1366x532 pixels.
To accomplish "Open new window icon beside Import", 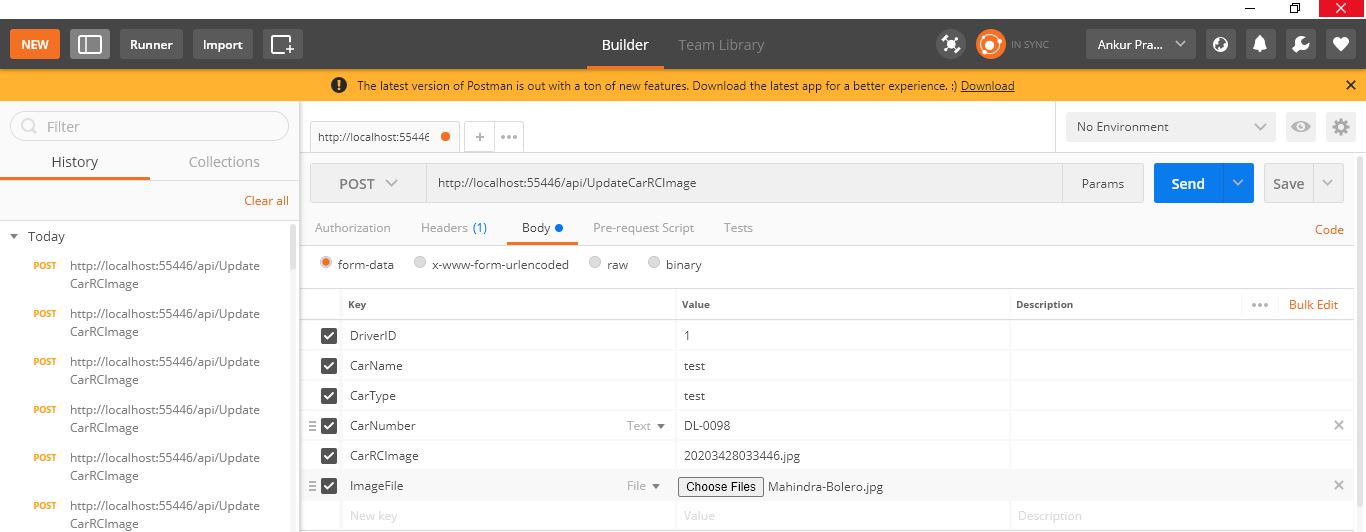I will [x=283, y=44].
